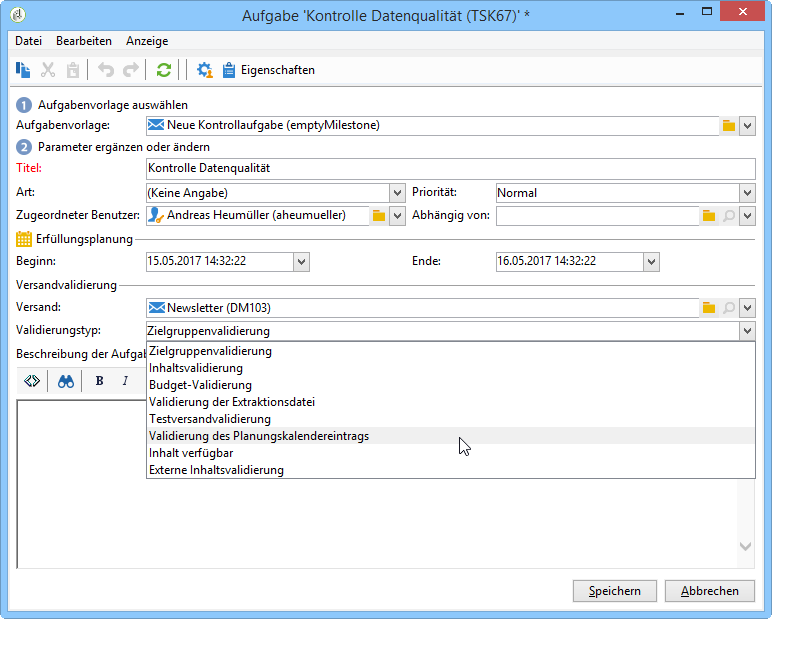Click the binoculars search icon

pos(66,381)
